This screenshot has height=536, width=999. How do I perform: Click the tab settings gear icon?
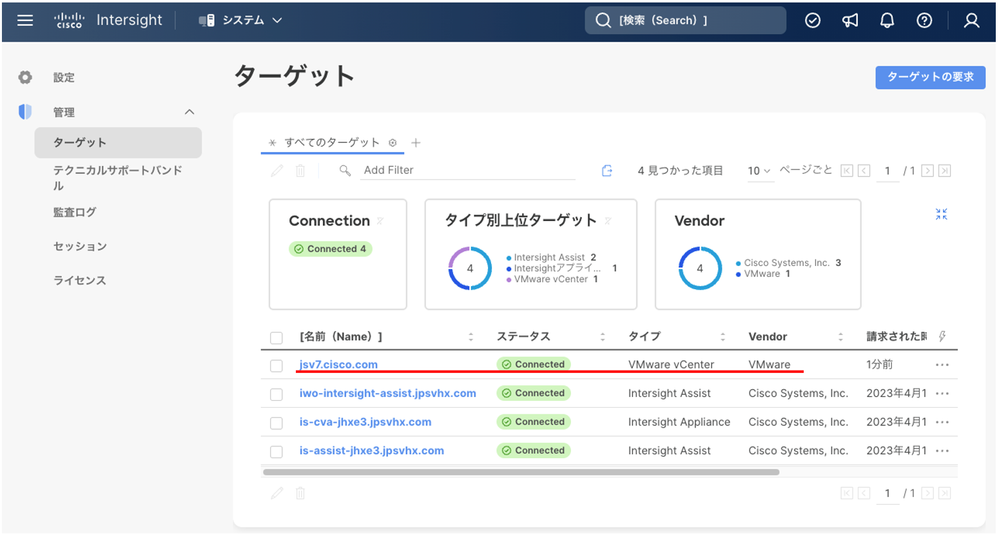tap(392, 143)
